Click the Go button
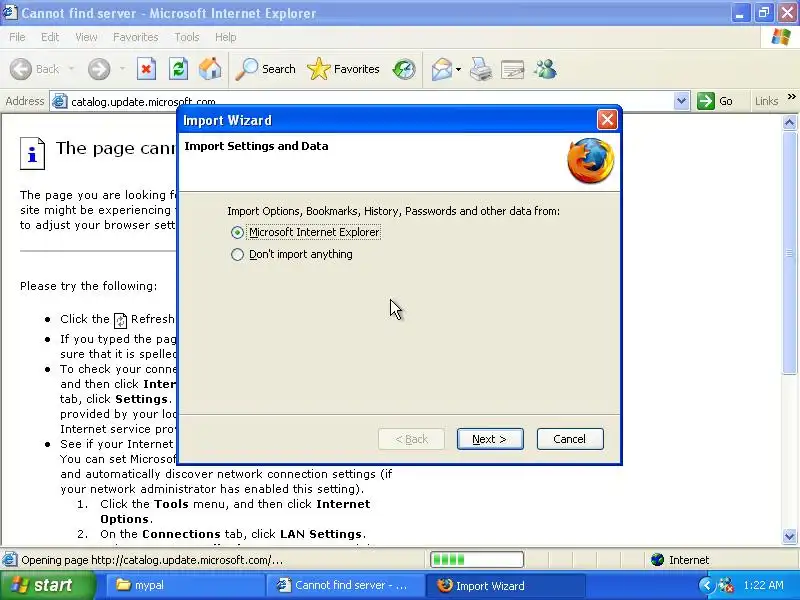The height and width of the screenshot is (600, 800). pyautogui.click(x=715, y=101)
